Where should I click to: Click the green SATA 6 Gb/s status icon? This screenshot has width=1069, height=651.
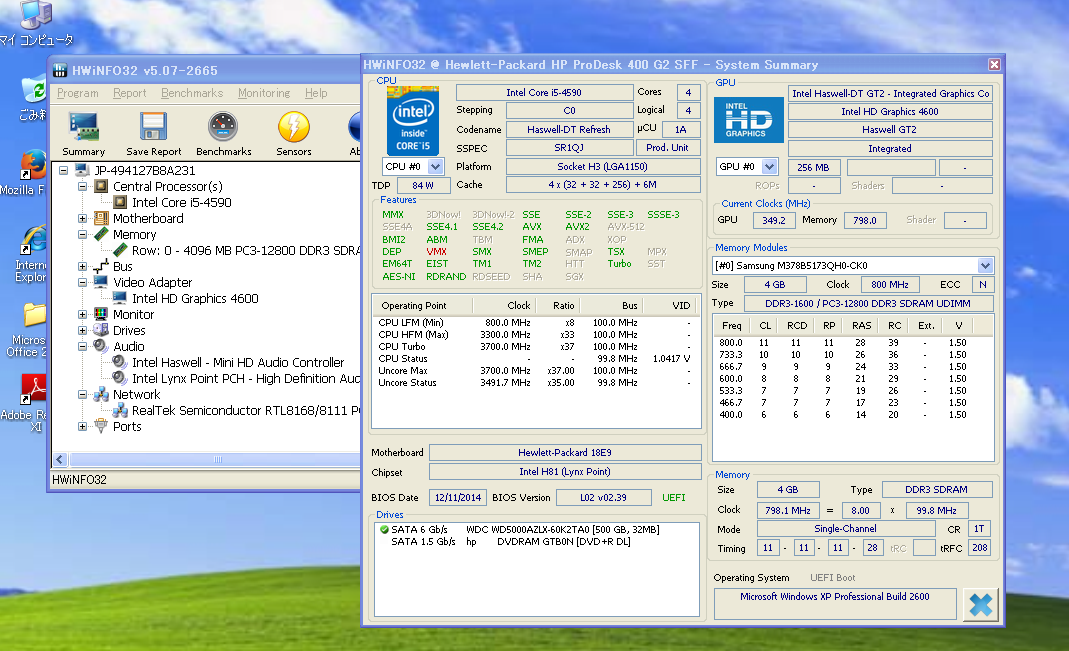point(384,529)
